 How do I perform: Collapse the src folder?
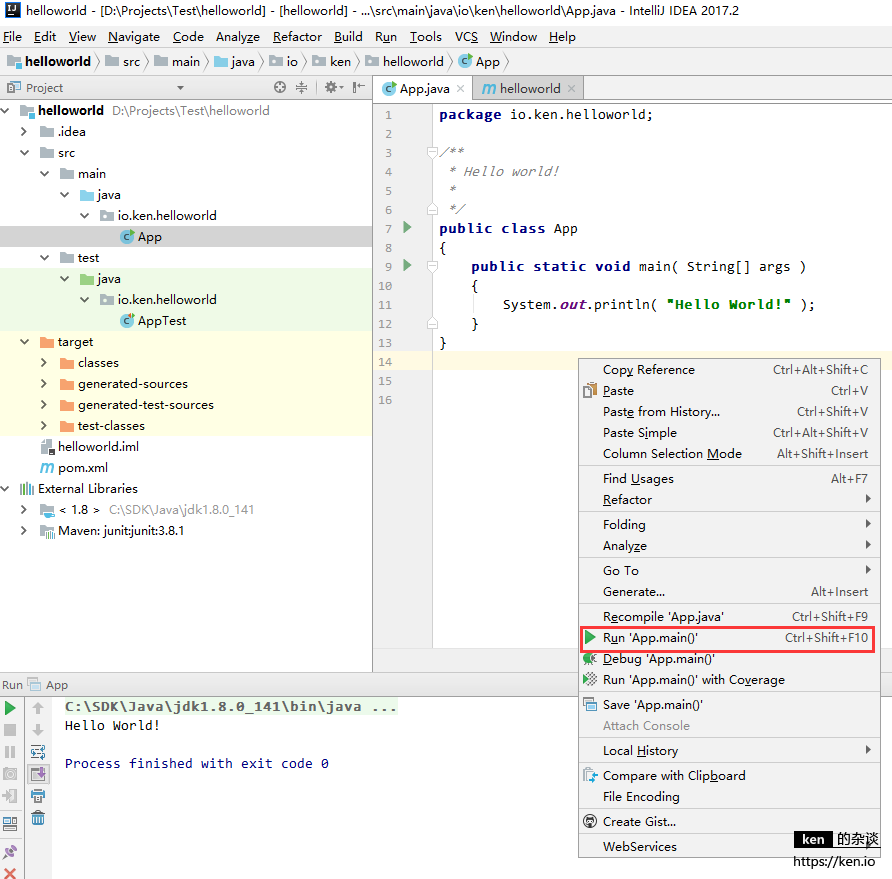click(x=24, y=152)
